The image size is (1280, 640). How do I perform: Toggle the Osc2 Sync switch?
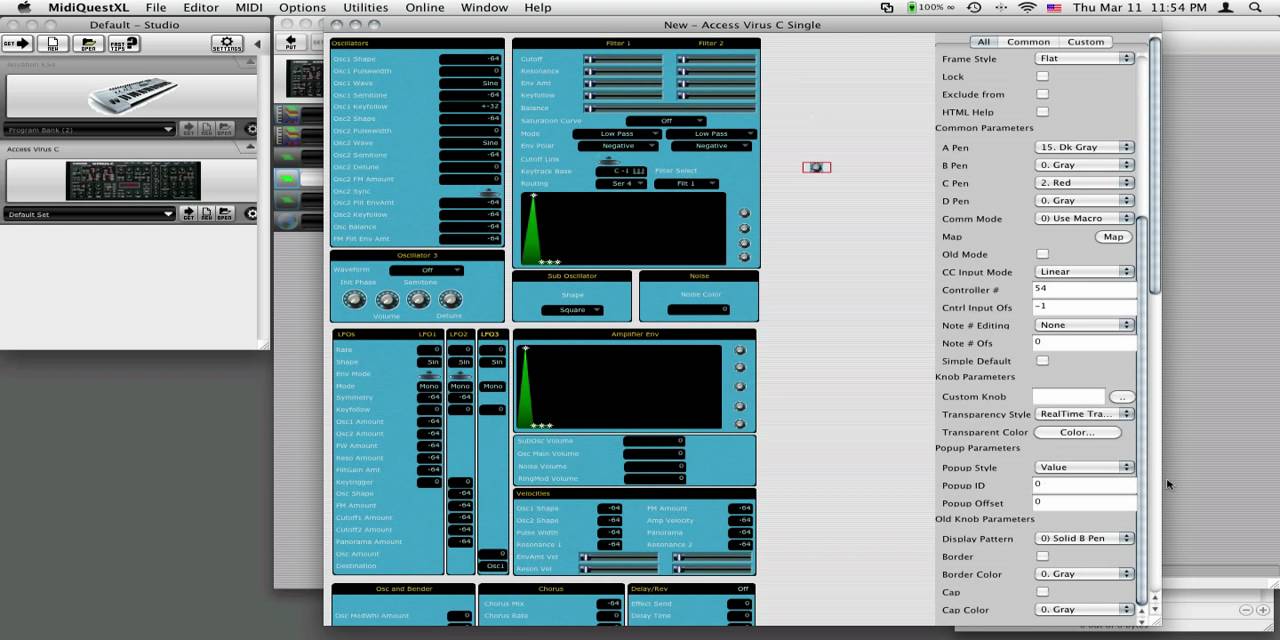coord(488,191)
